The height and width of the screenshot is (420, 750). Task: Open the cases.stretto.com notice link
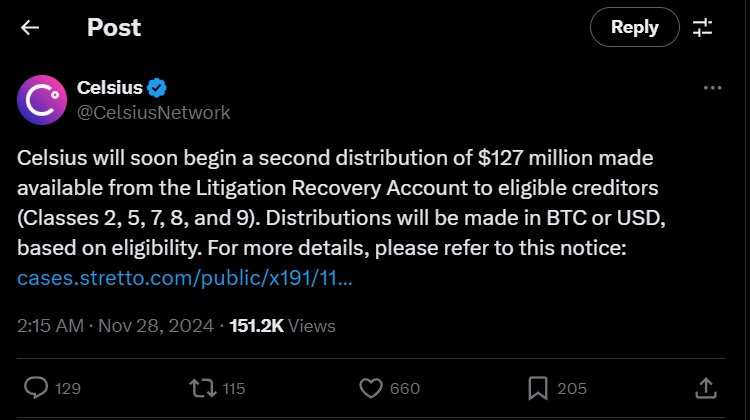(x=185, y=277)
